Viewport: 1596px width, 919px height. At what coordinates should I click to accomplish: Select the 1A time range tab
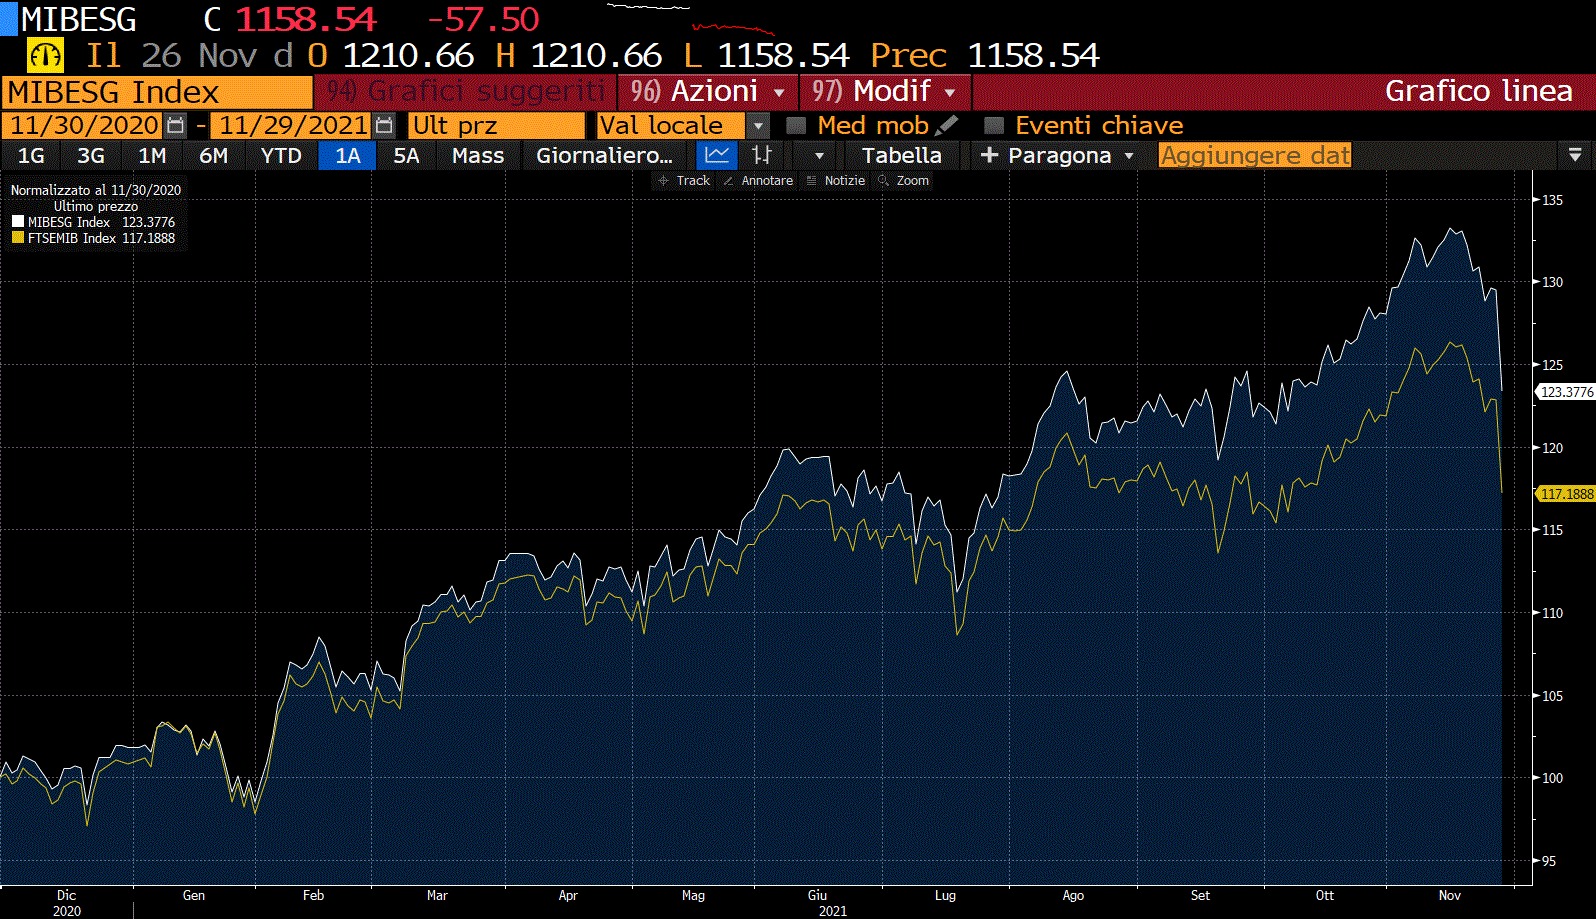[347, 155]
